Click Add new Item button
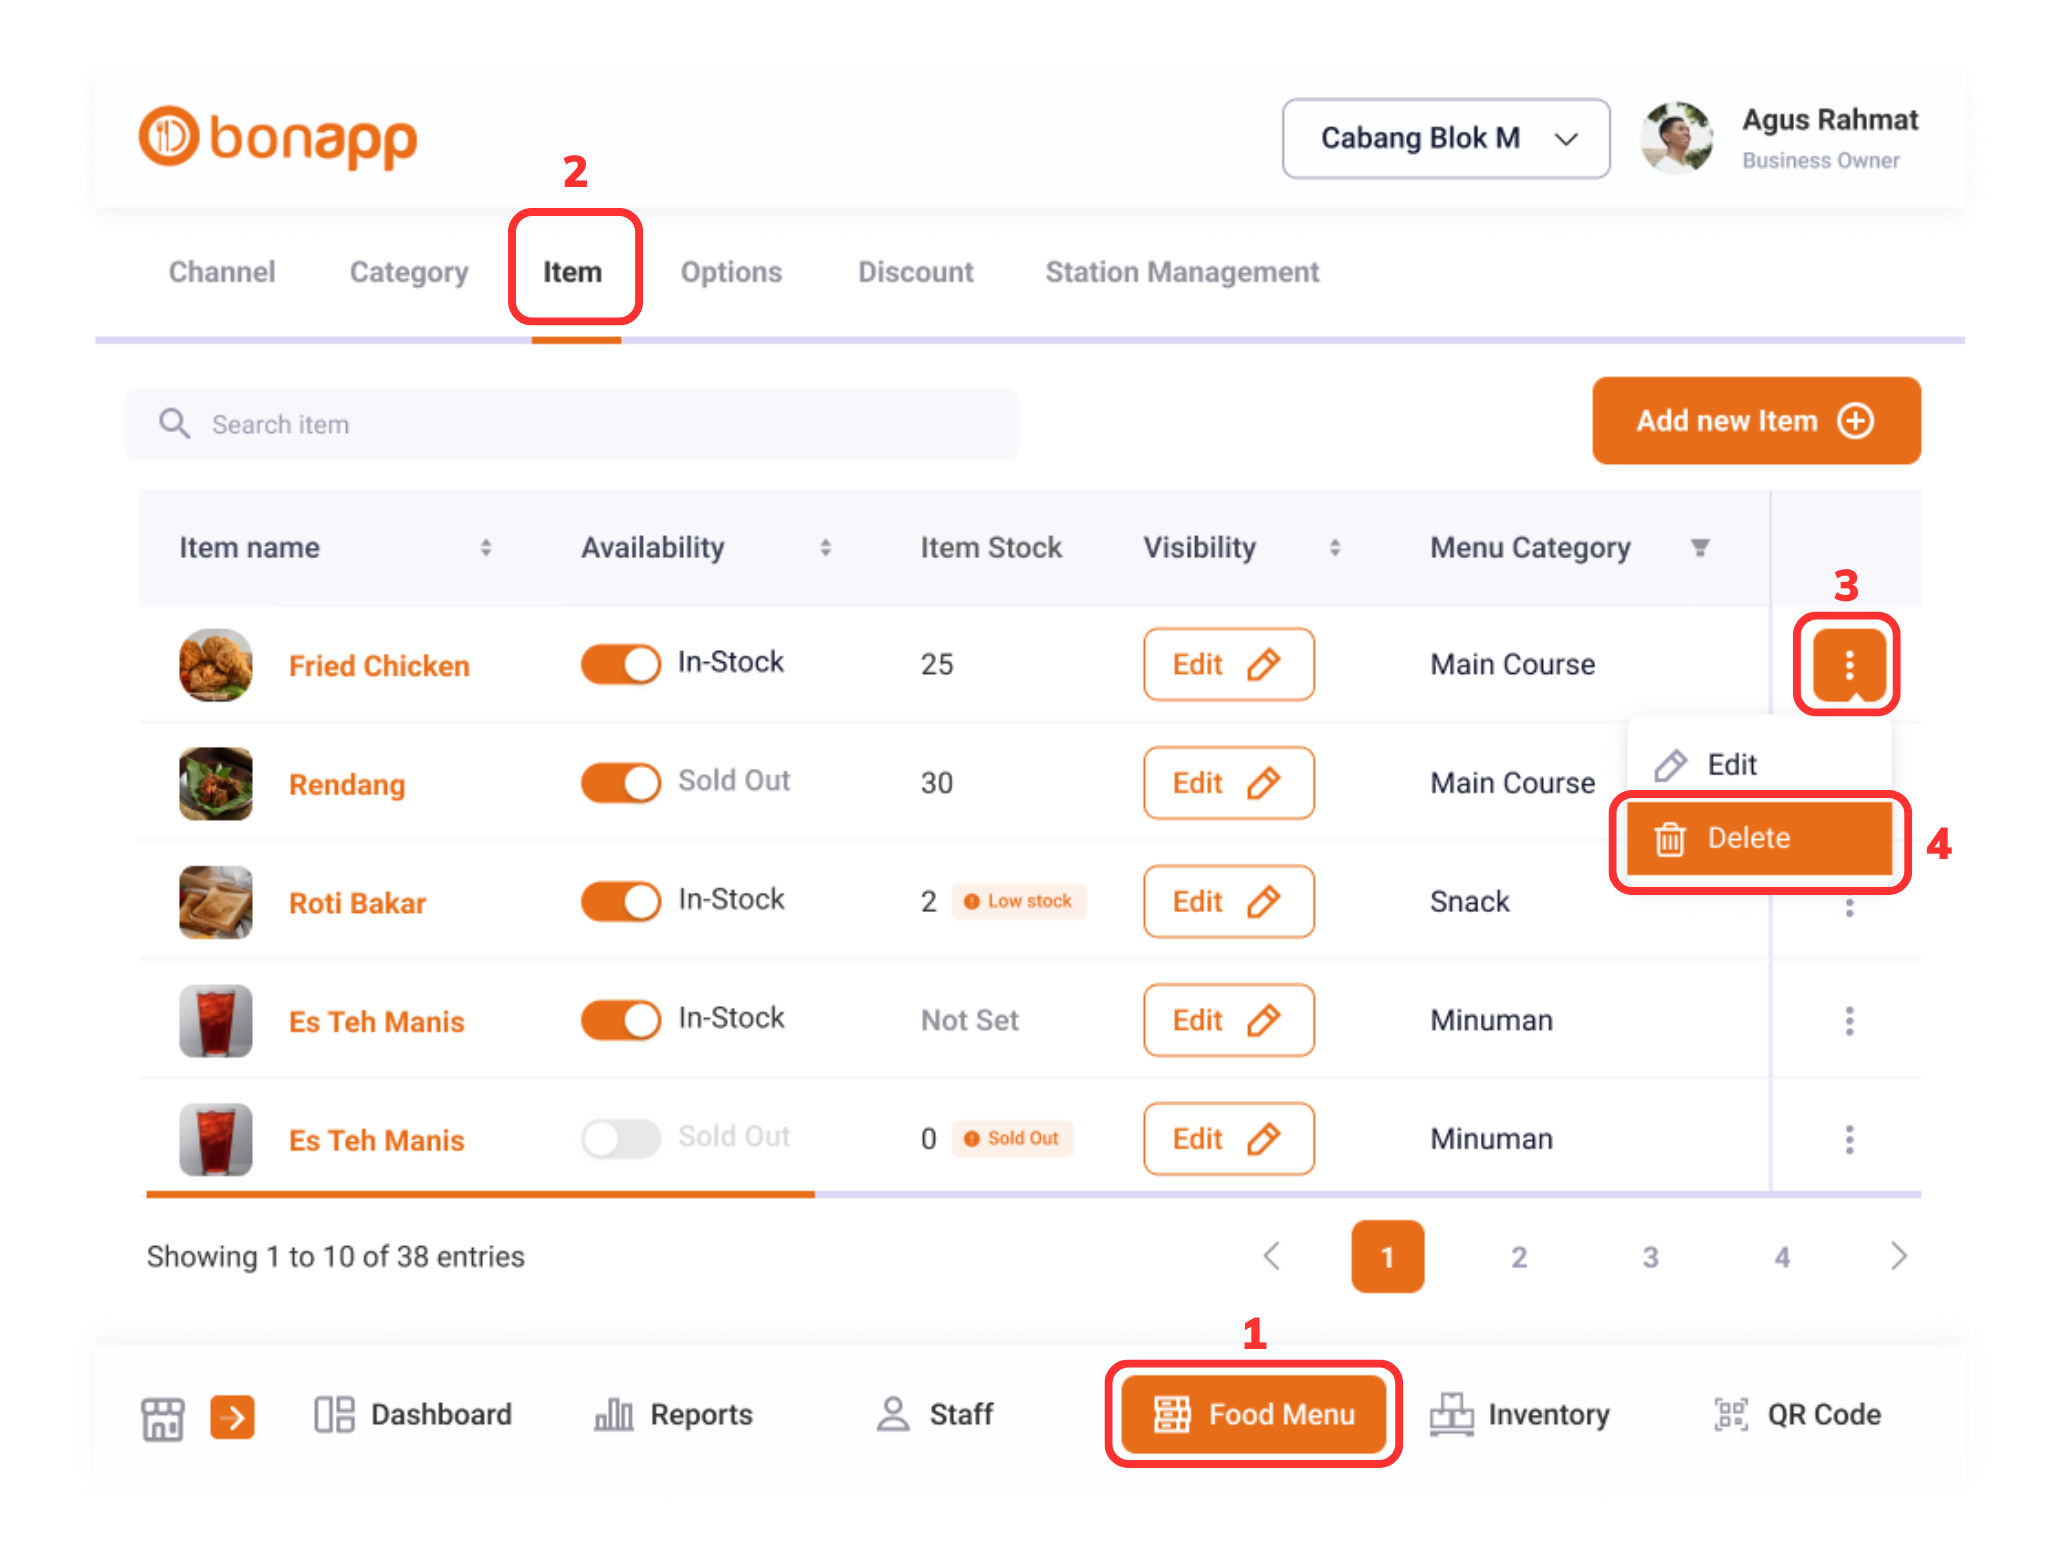Screen dimensions: 2048x1550 pos(1755,421)
